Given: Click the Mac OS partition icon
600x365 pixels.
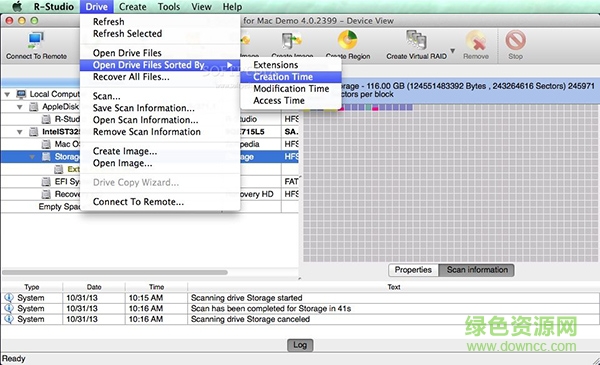Looking at the screenshot, I should click(46, 144).
